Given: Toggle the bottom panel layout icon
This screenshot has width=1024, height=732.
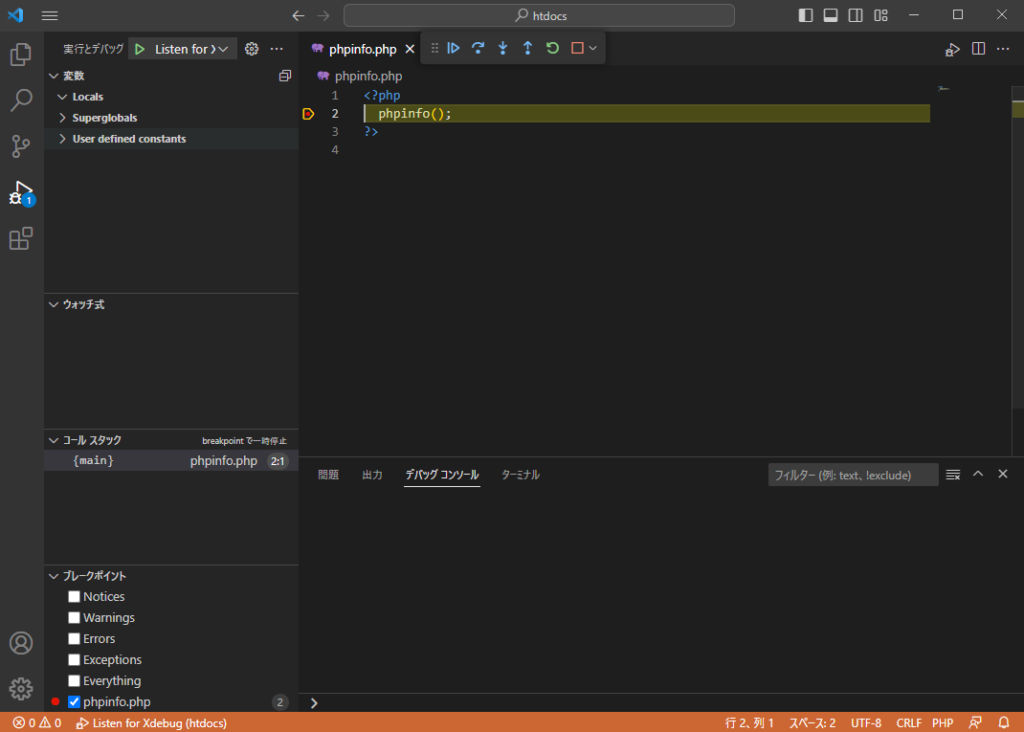Looking at the screenshot, I should tap(831, 16).
